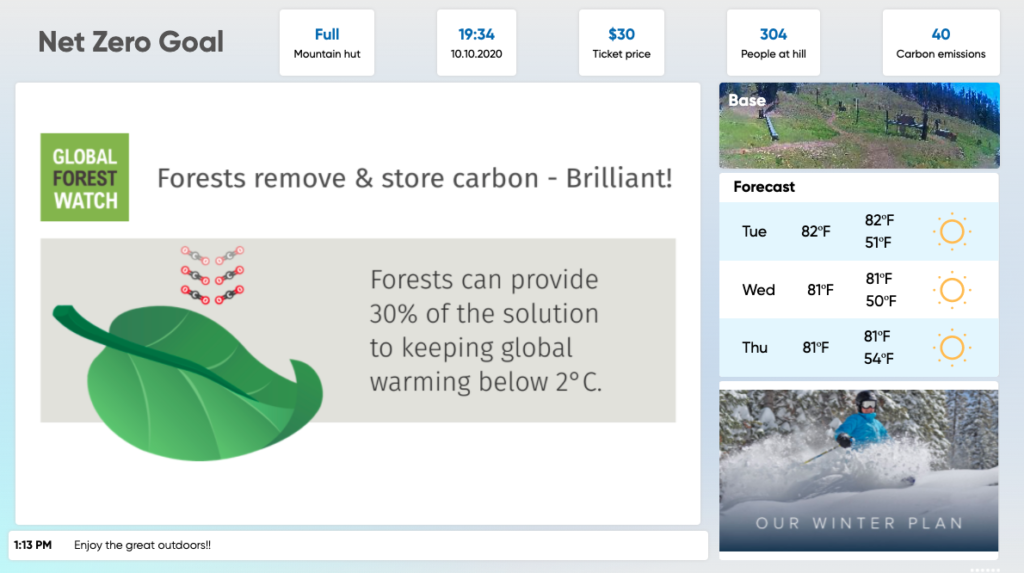This screenshot has width=1024, height=573.
Task: Open the Our Winter Plan skier image
Action: (x=859, y=470)
